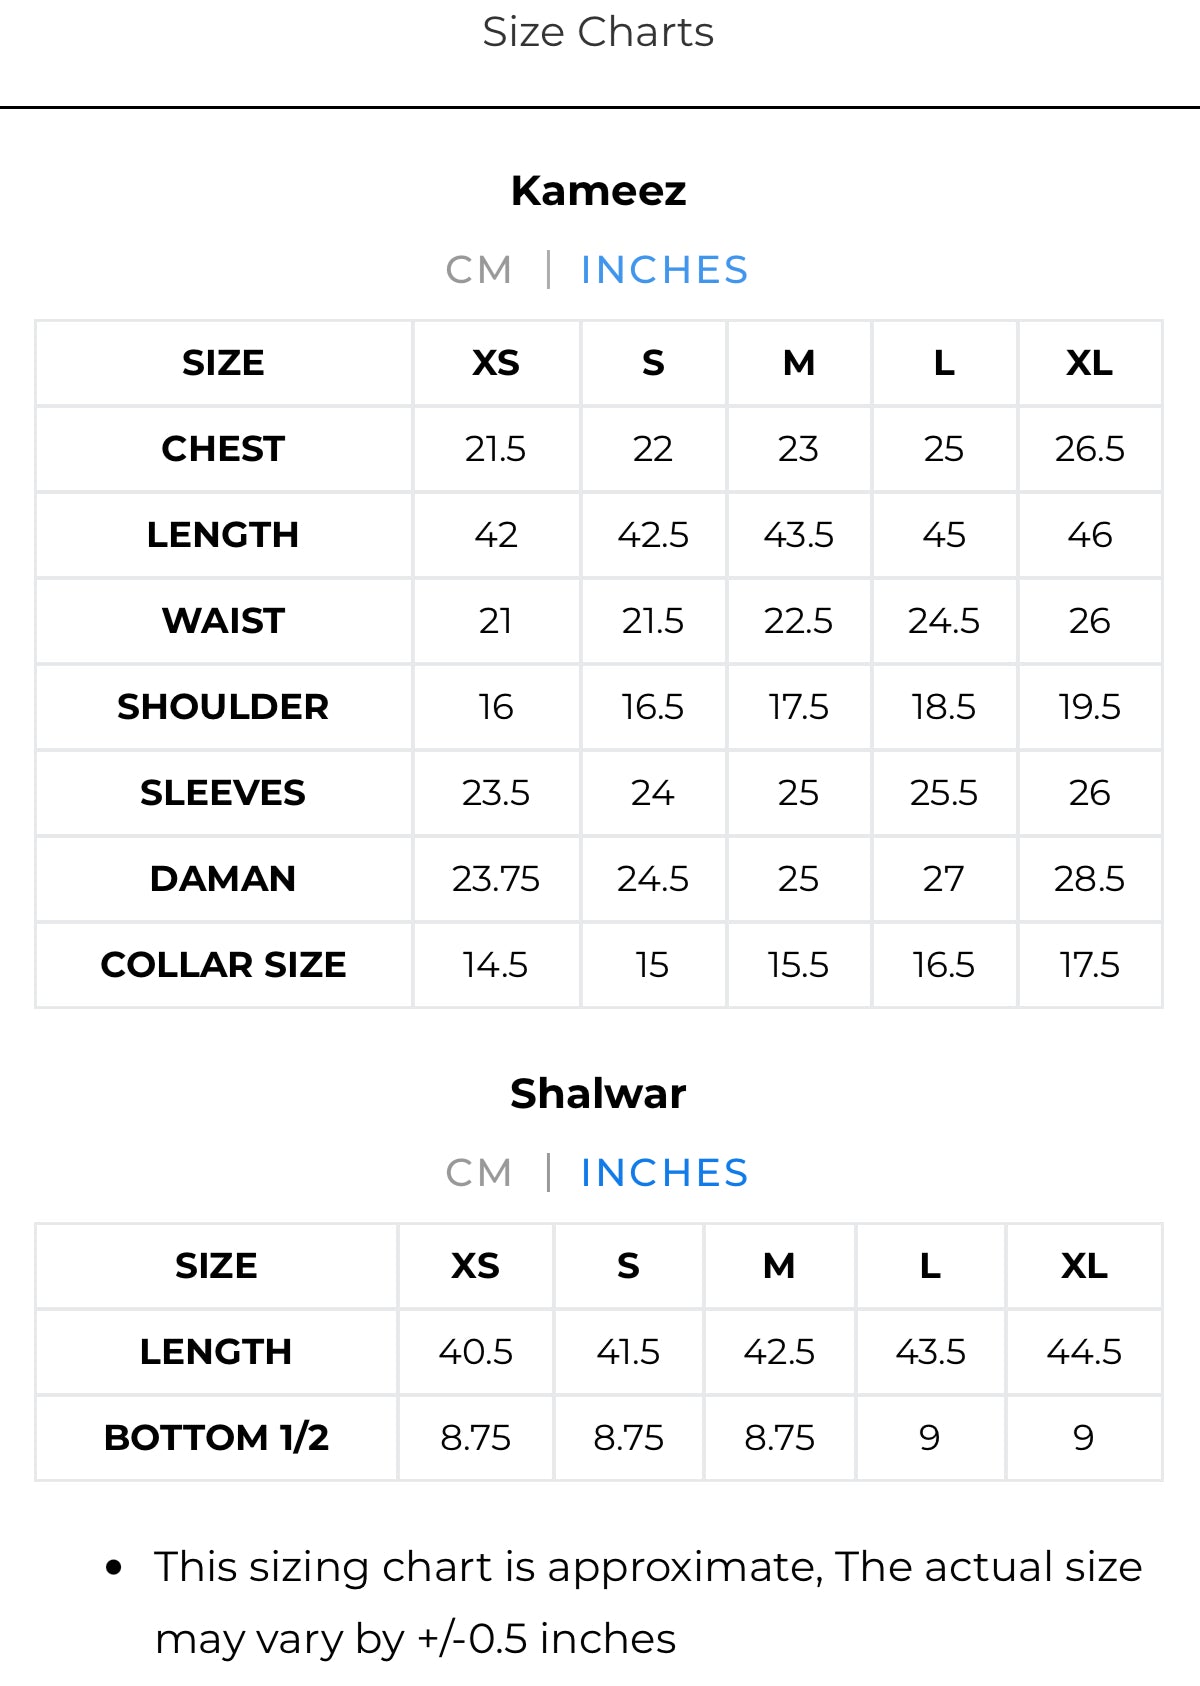Click the DAMAN row label
This screenshot has width=1200, height=1686.
point(223,879)
